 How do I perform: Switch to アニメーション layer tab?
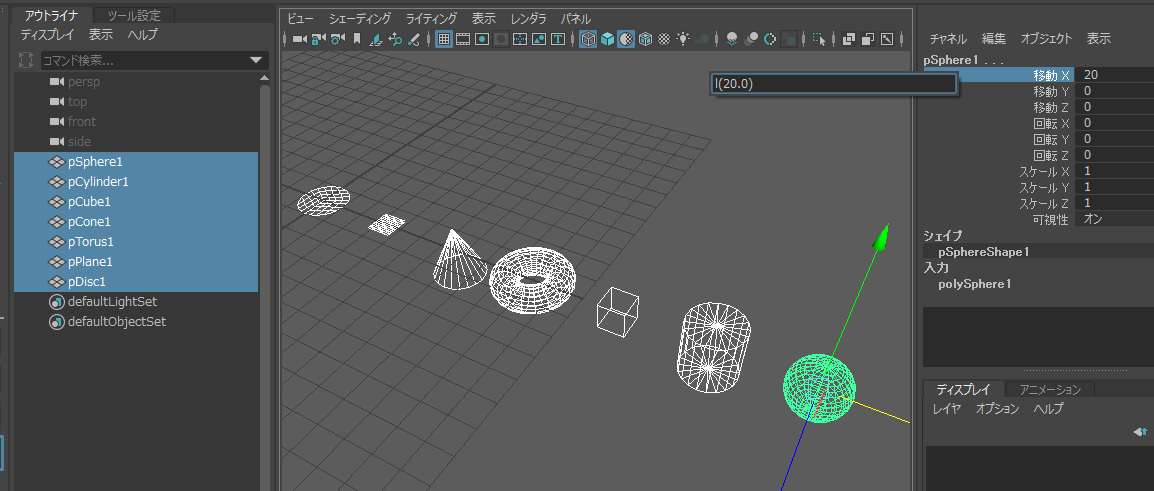[1050, 389]
